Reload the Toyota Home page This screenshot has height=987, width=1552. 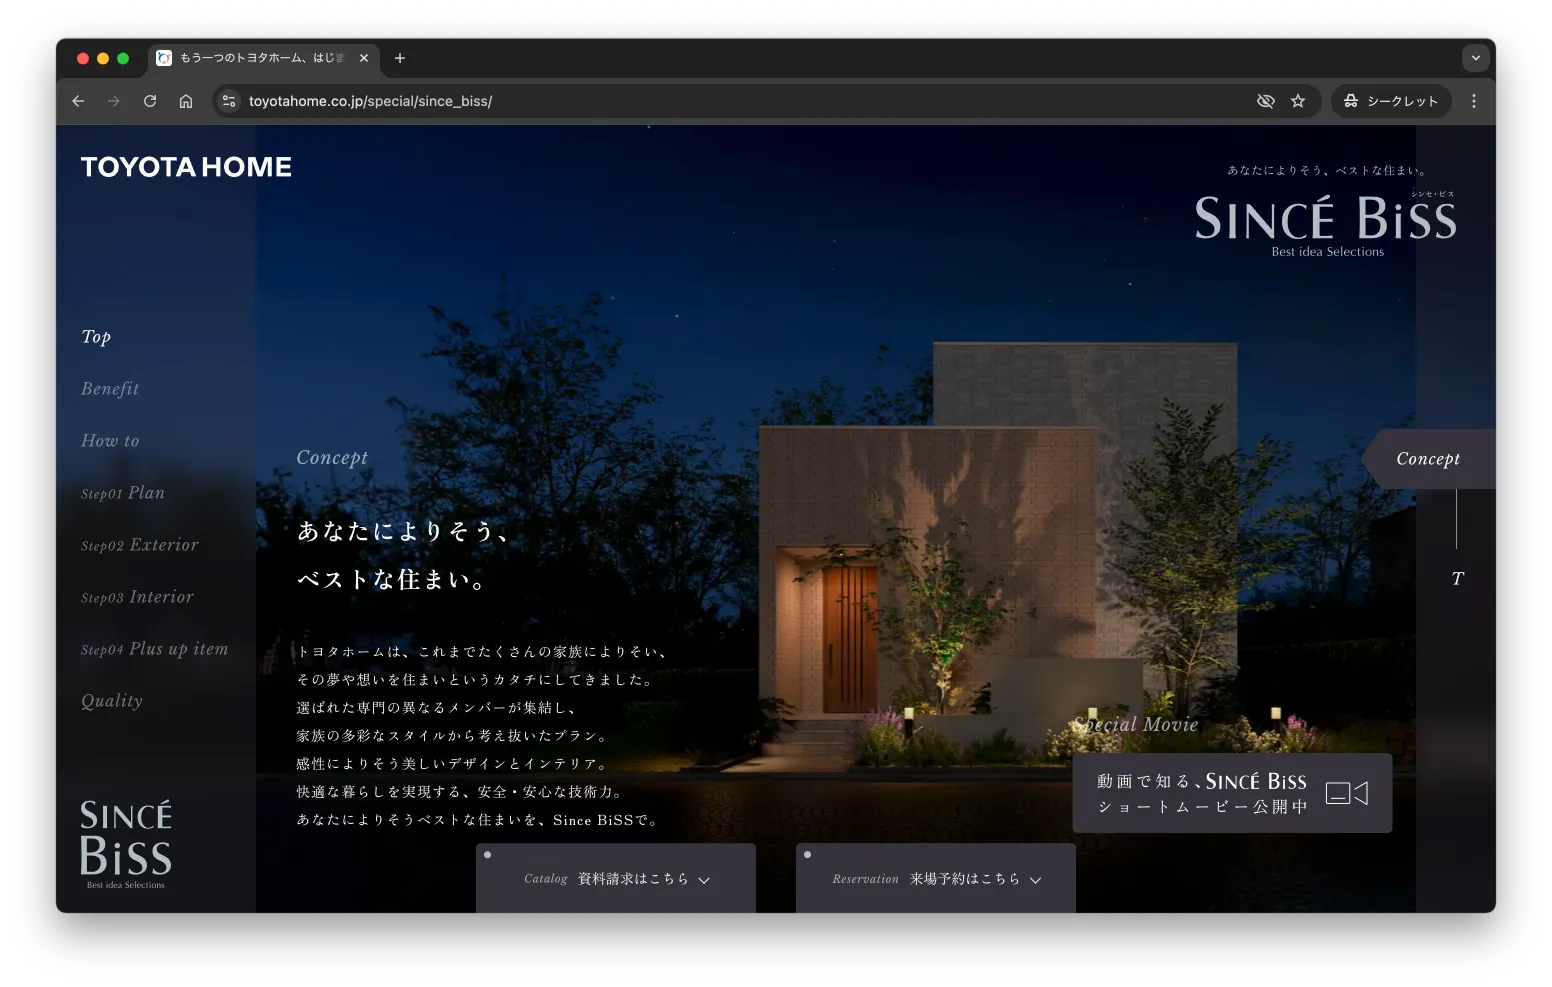pos(150,101)
